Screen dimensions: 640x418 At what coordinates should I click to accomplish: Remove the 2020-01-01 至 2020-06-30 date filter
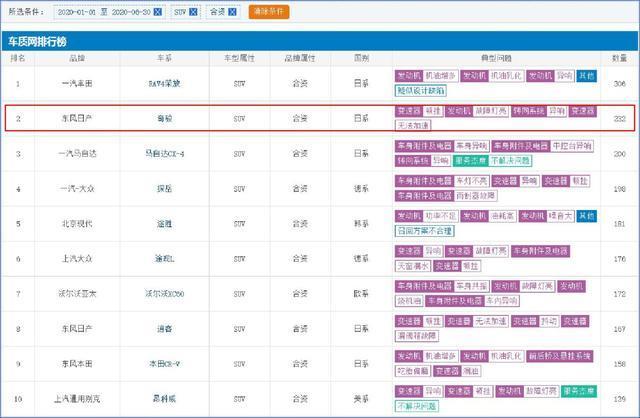[158, 12]
